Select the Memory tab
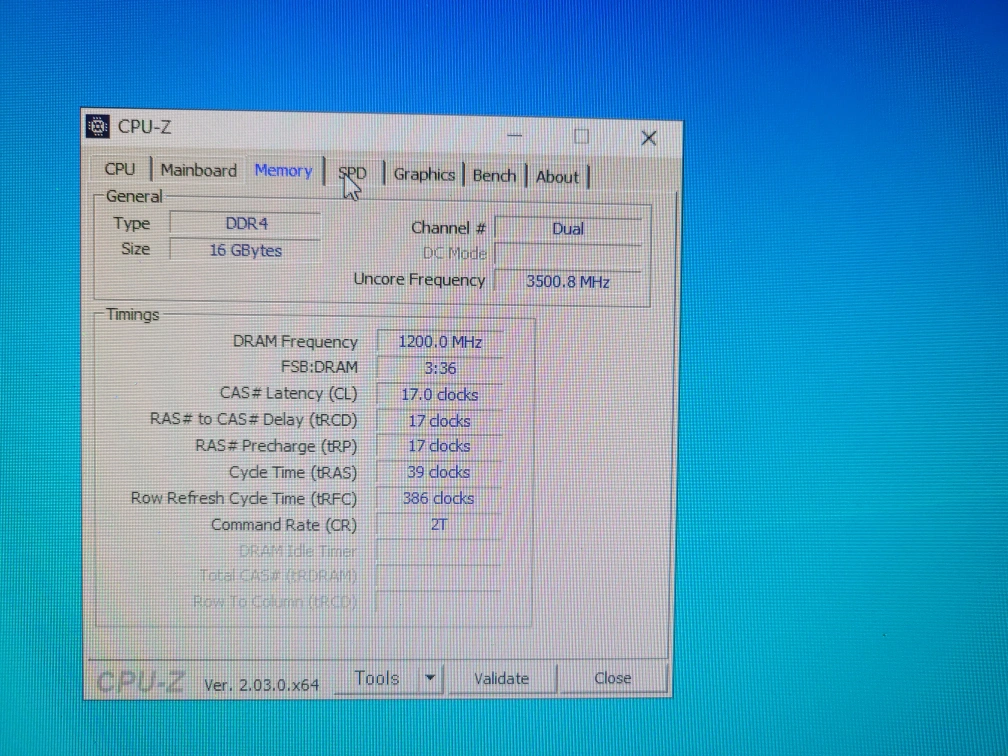 tap(283, 171)
